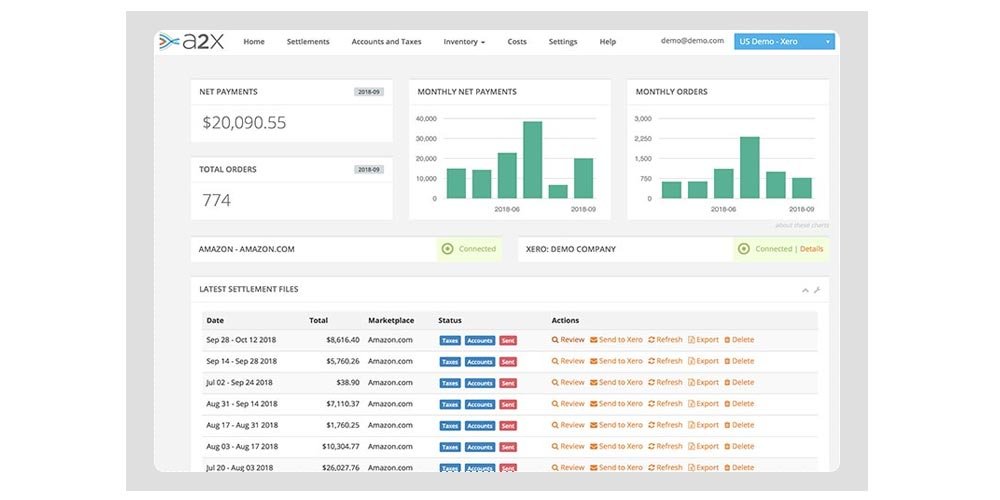Viewport: 1000px width, 500px height.
Task: Refresh the Aug 03 - Aug 17 2018 settlement
Action: 665,446
